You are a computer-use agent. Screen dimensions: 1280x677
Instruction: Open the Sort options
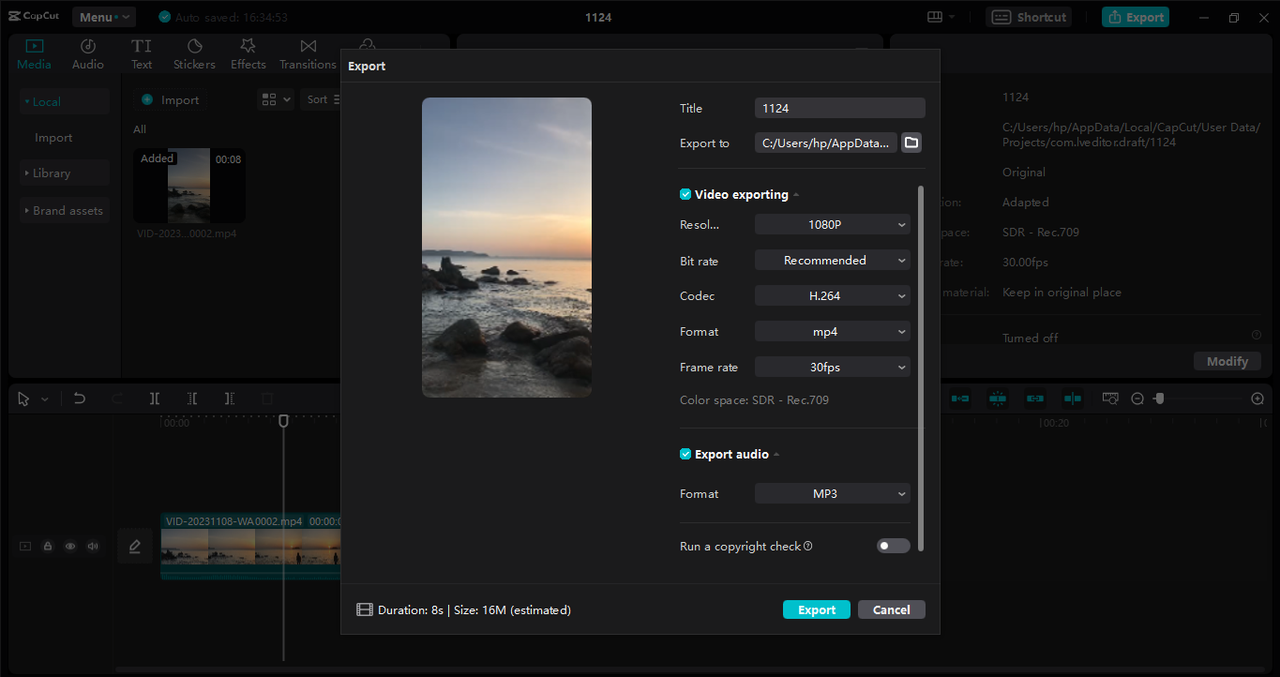point(322,100)
